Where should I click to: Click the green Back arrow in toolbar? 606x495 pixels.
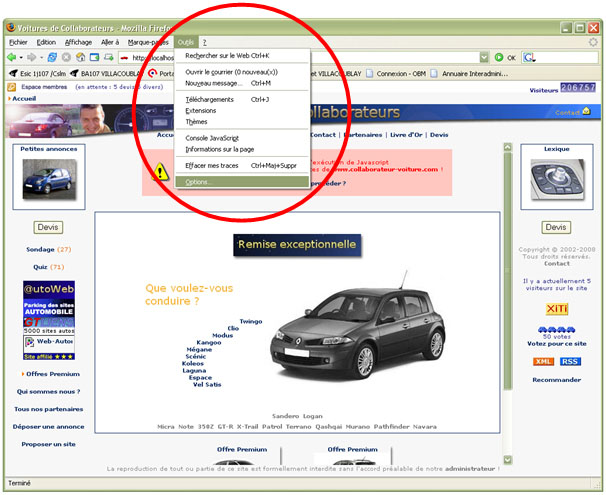[11, 58]
